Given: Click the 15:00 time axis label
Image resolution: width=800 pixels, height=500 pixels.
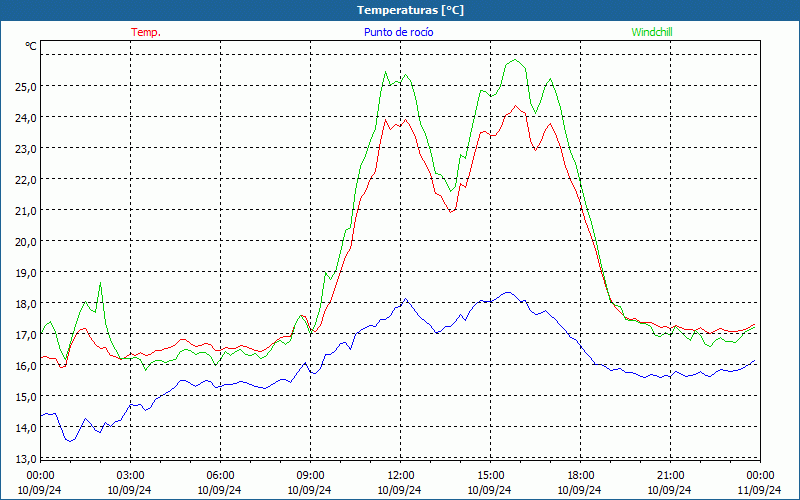Looking at the screenshot, I should point(490,476).
